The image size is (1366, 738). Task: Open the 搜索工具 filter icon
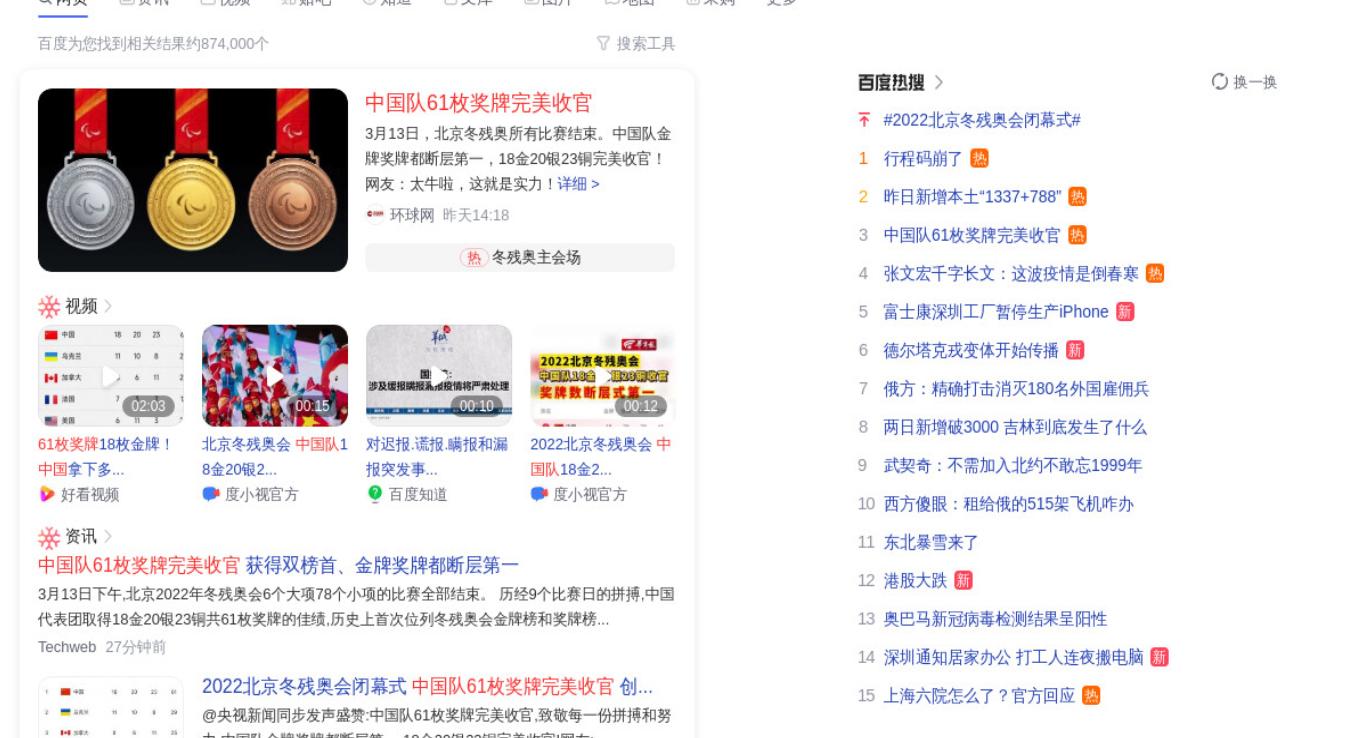tap(603, 44)
